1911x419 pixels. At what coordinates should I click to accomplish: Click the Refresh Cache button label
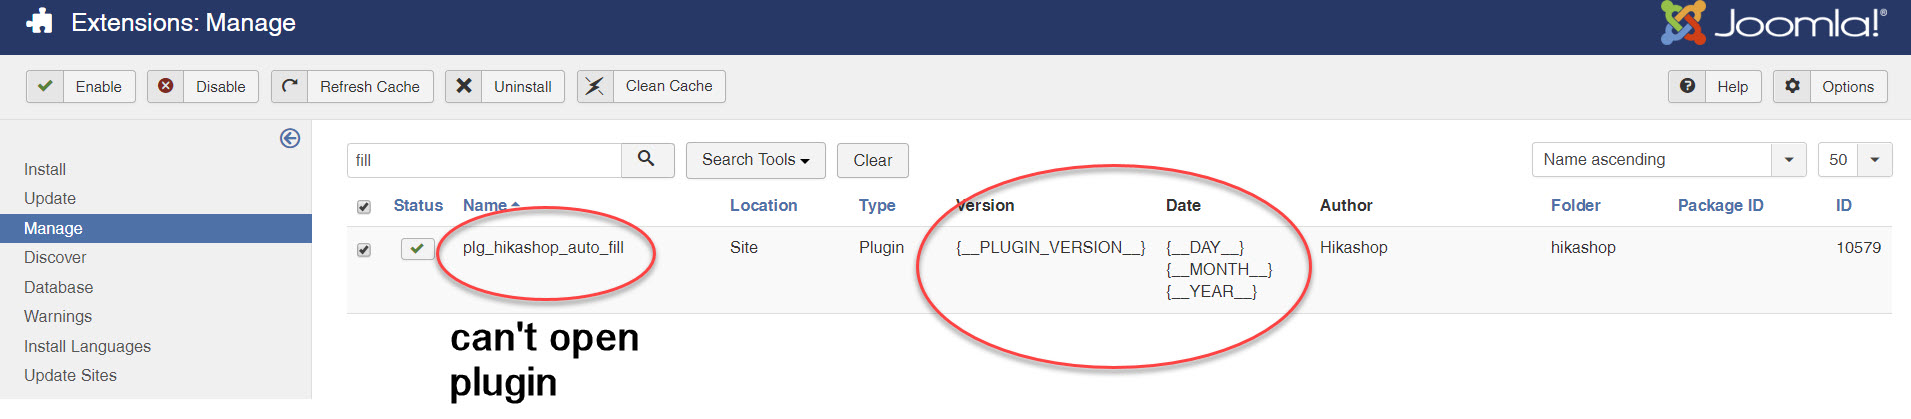point(370,87)
